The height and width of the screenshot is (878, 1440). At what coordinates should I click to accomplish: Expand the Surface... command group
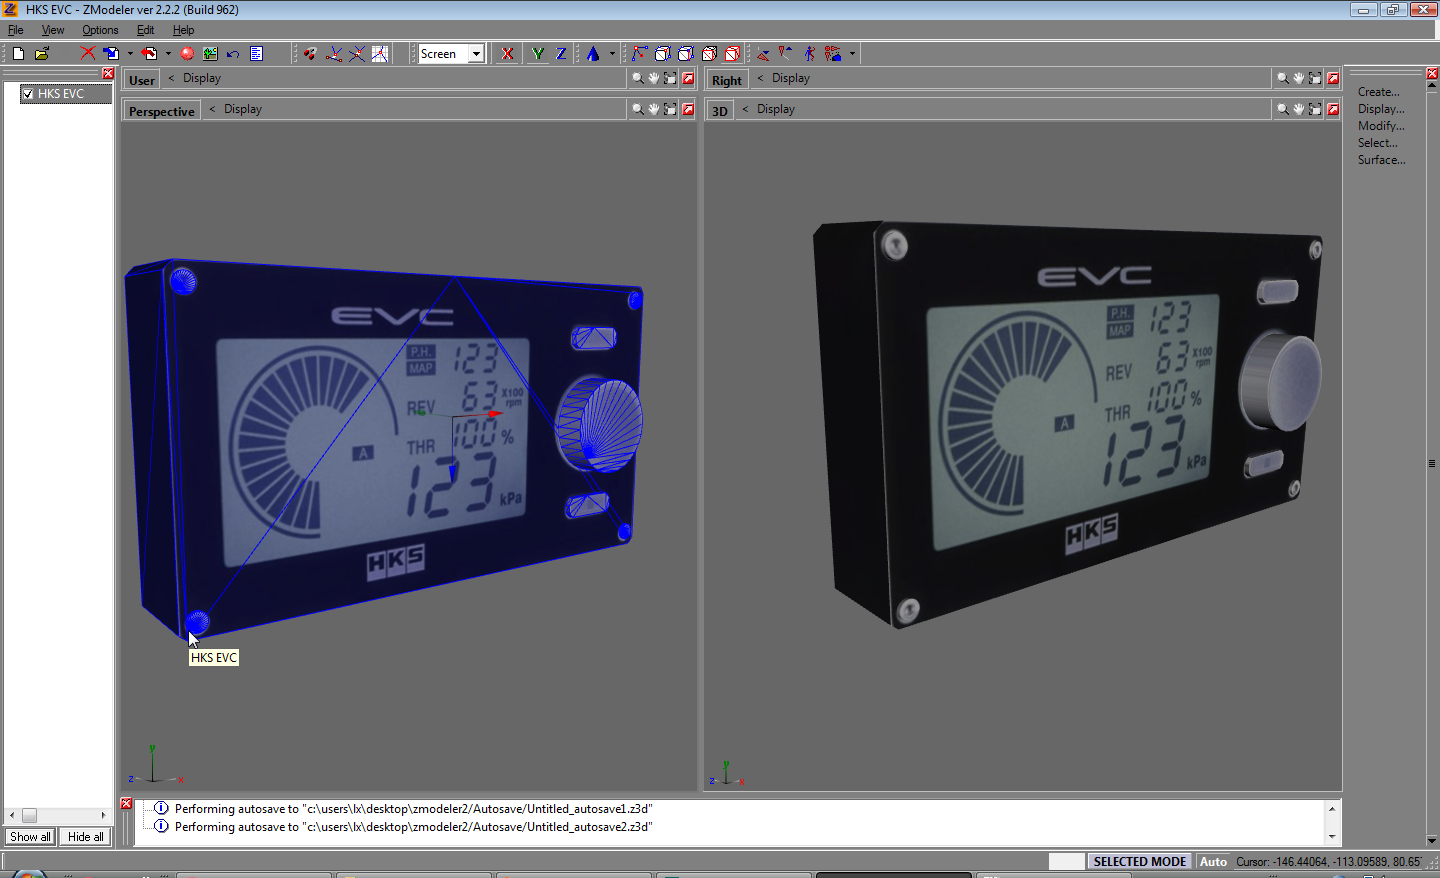pyautogui.click(x=1381, y=160)
